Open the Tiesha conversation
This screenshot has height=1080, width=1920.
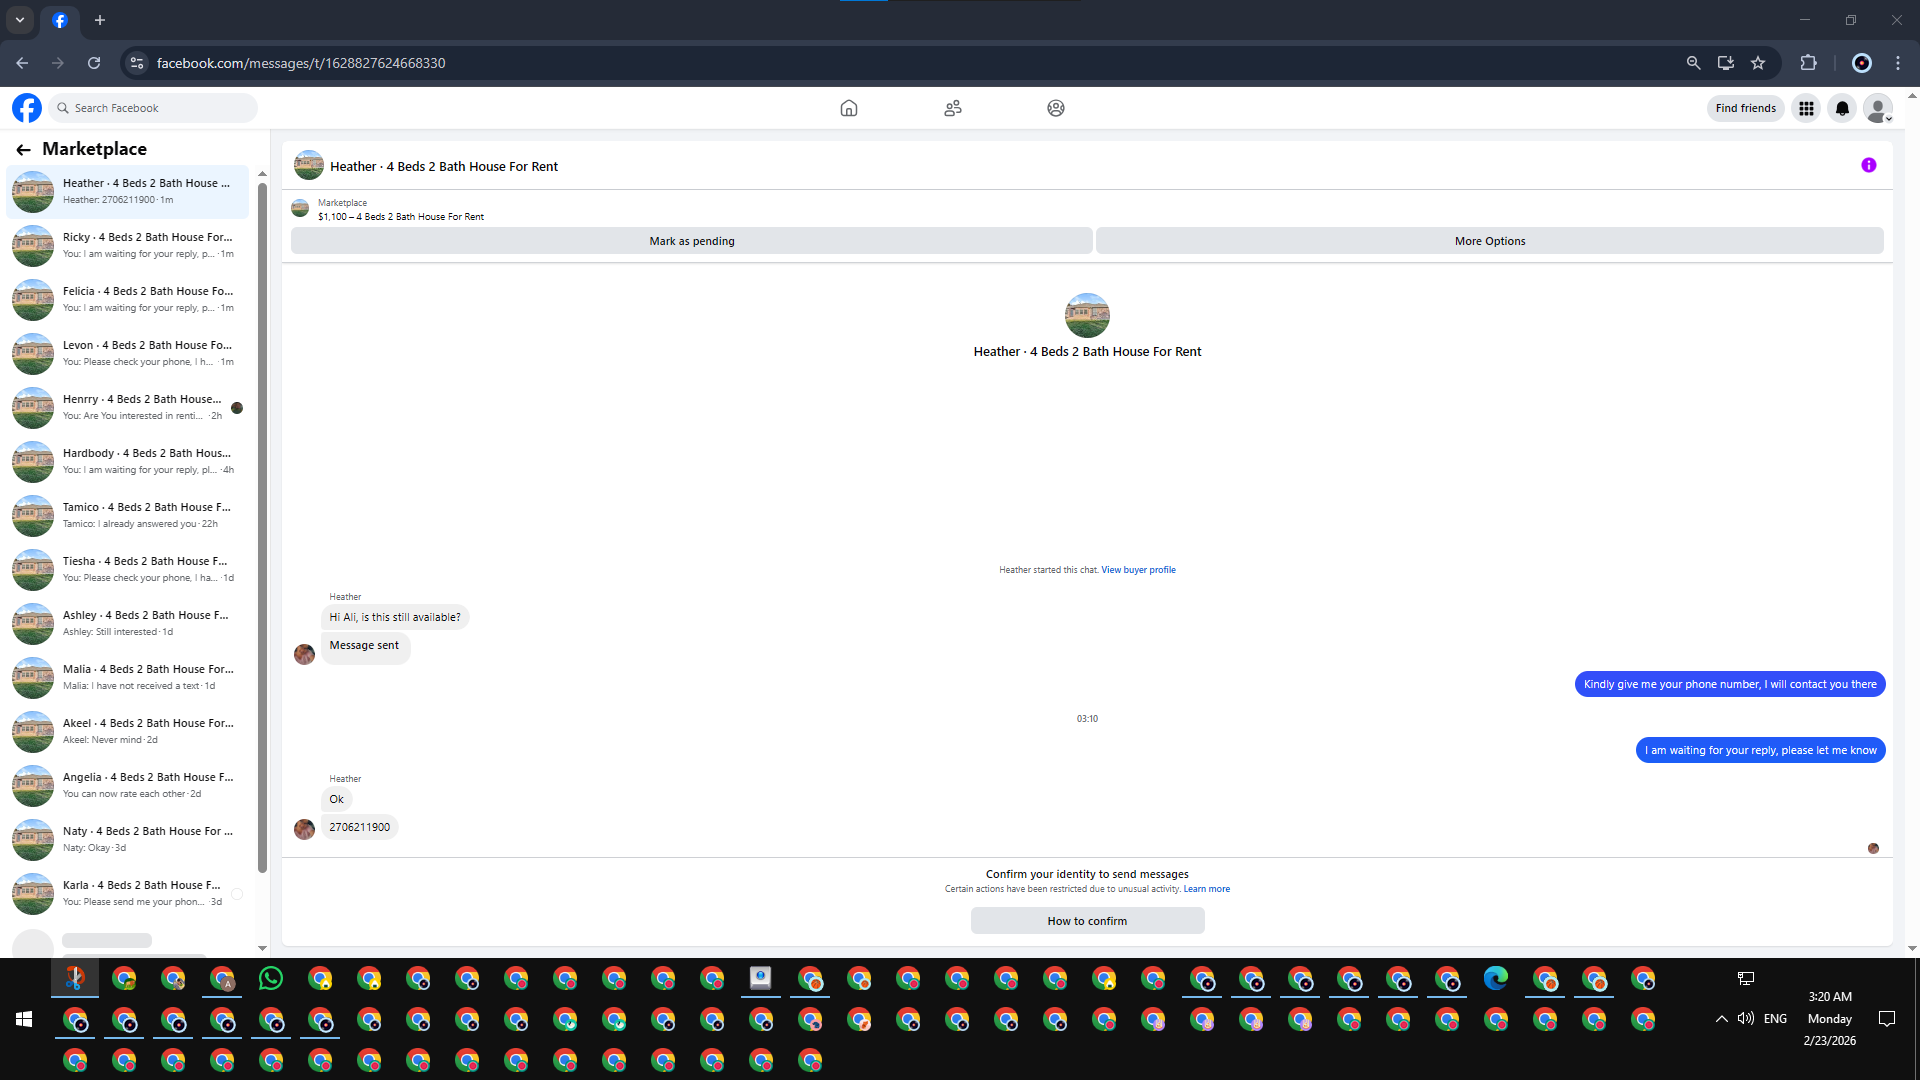pyautogui.click(x=128, y=570)
